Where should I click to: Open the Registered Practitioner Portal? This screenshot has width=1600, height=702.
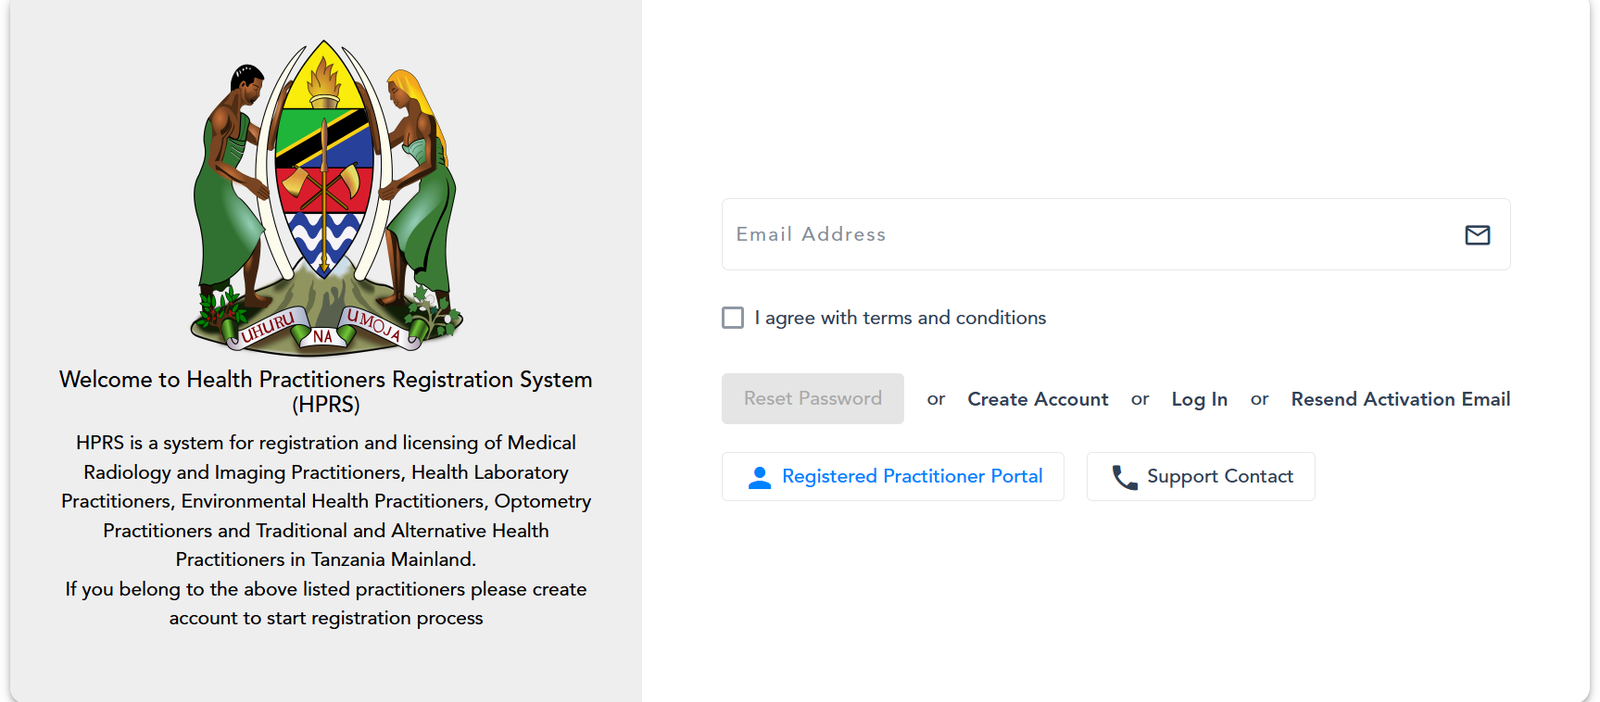tap(893, 477)
